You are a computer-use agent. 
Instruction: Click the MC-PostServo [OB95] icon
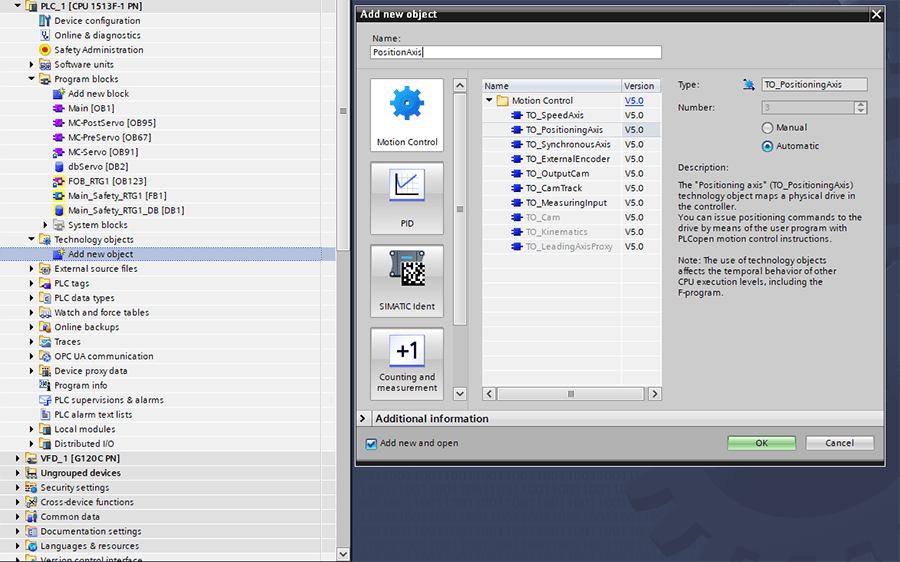(x=59, y=123)
